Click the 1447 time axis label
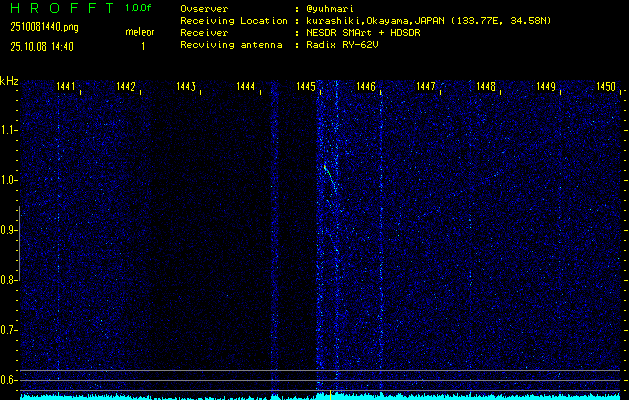Screen dimensions: 629x400 click(426, 86)
